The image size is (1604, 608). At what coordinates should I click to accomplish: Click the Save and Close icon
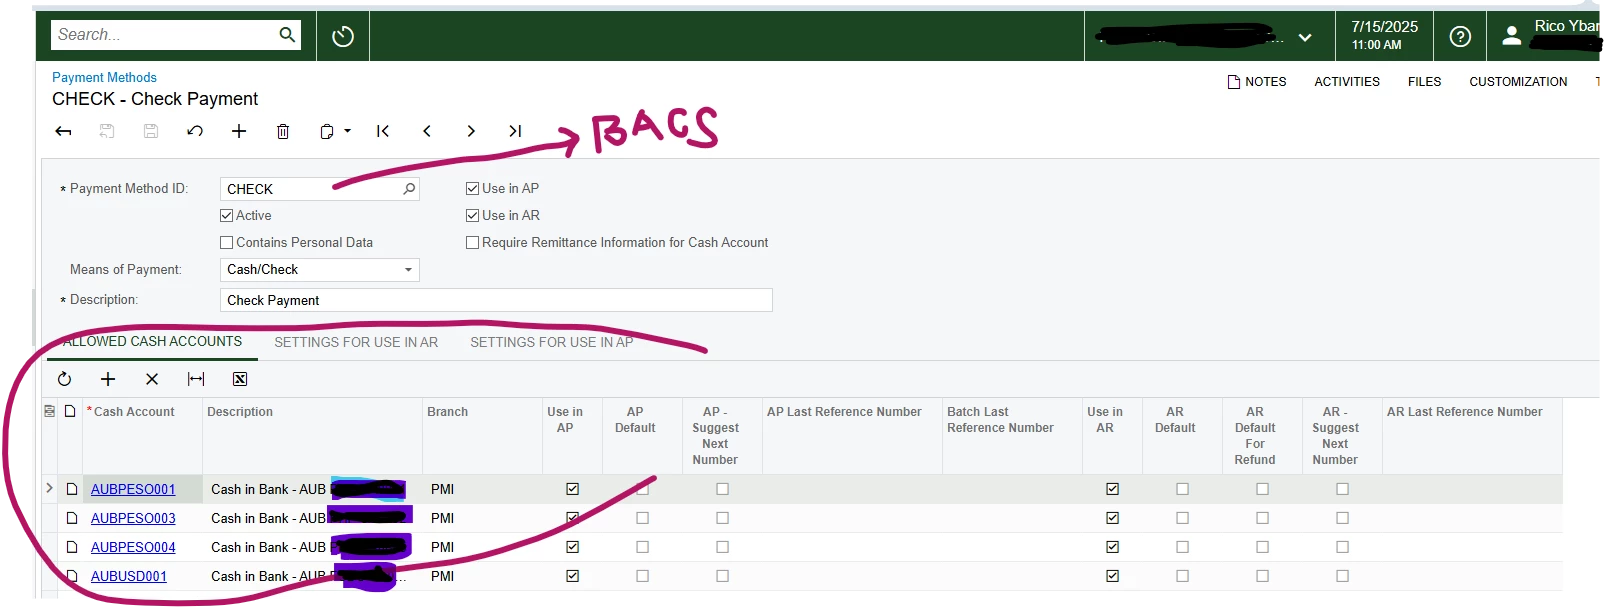[107, 131]
